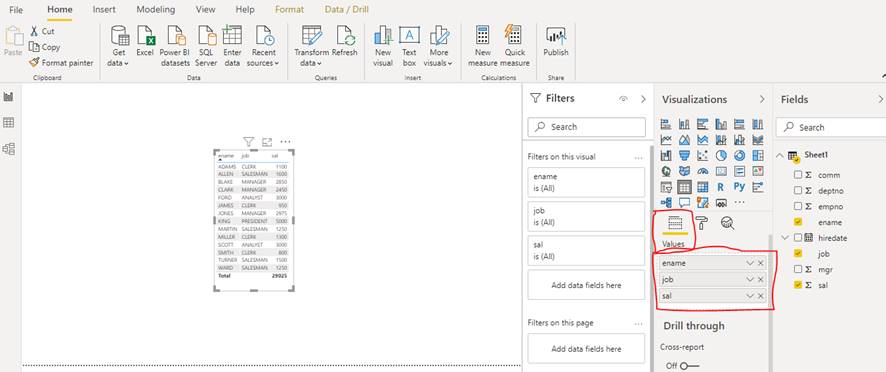Select the stacked bar chart visual
Viewport: 886px width, 372px height.
(x=666, y=124)
